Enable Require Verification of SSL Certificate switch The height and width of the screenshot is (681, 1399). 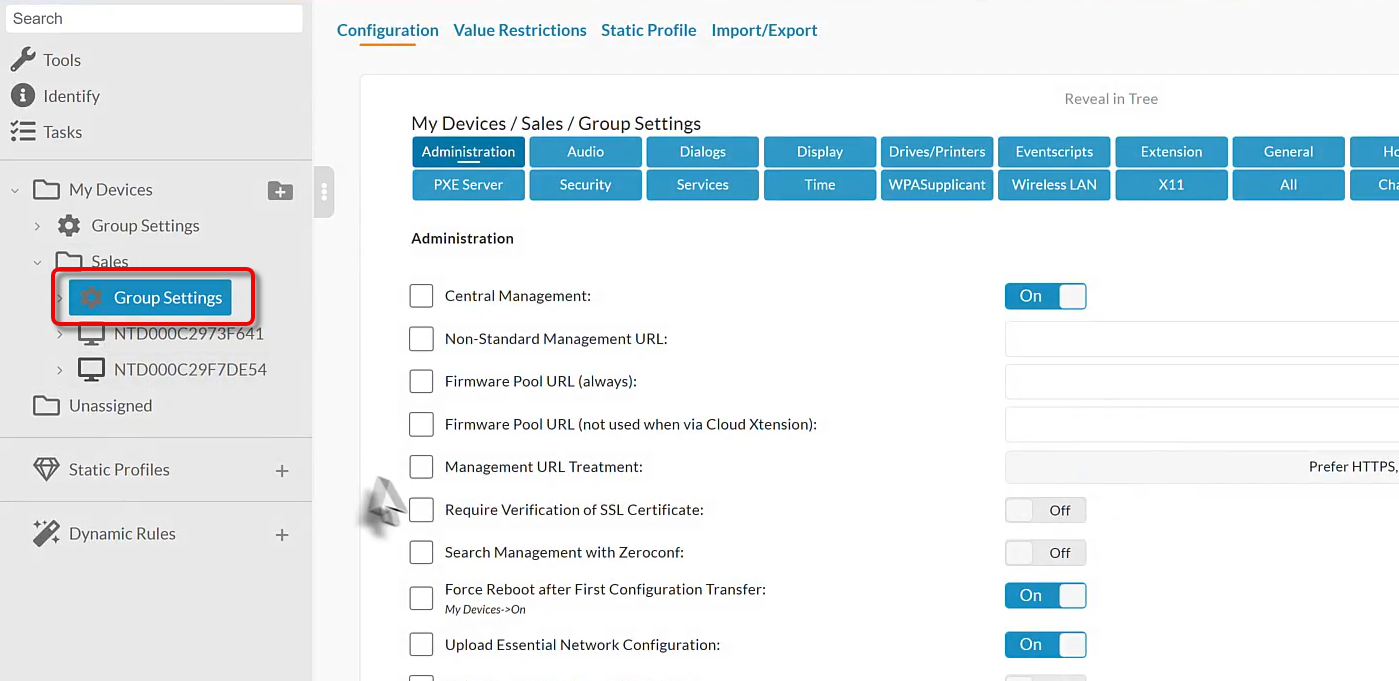1045,510
